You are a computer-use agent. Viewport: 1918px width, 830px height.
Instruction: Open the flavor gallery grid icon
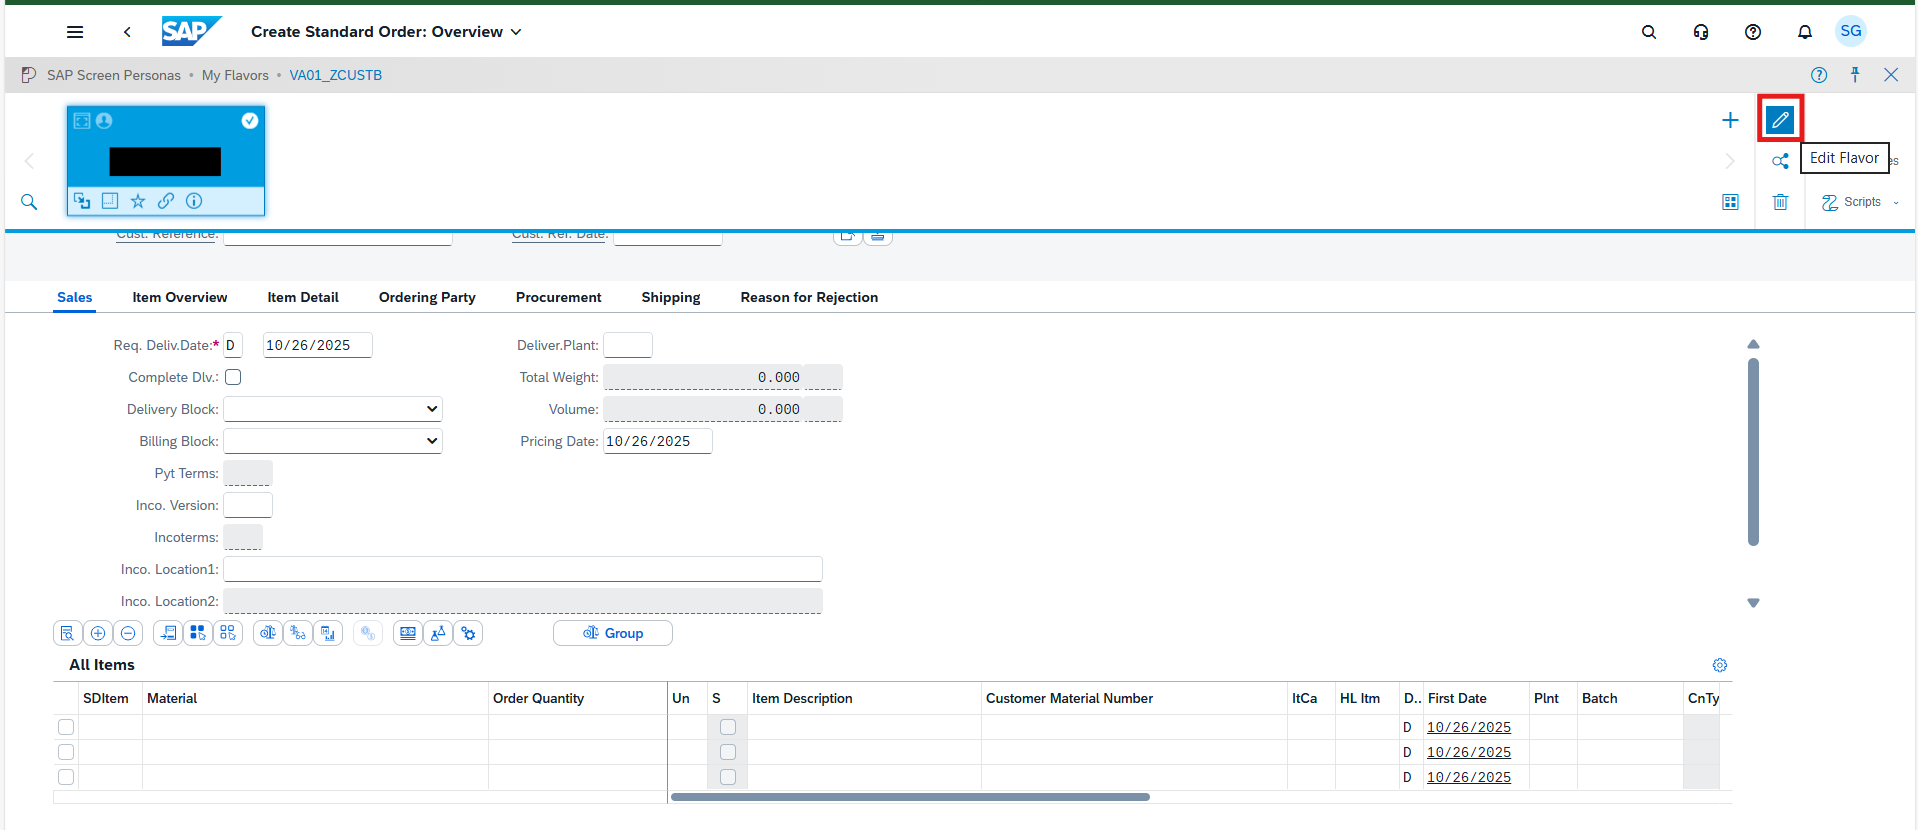pyautogui.click(x=1730, y=202)
